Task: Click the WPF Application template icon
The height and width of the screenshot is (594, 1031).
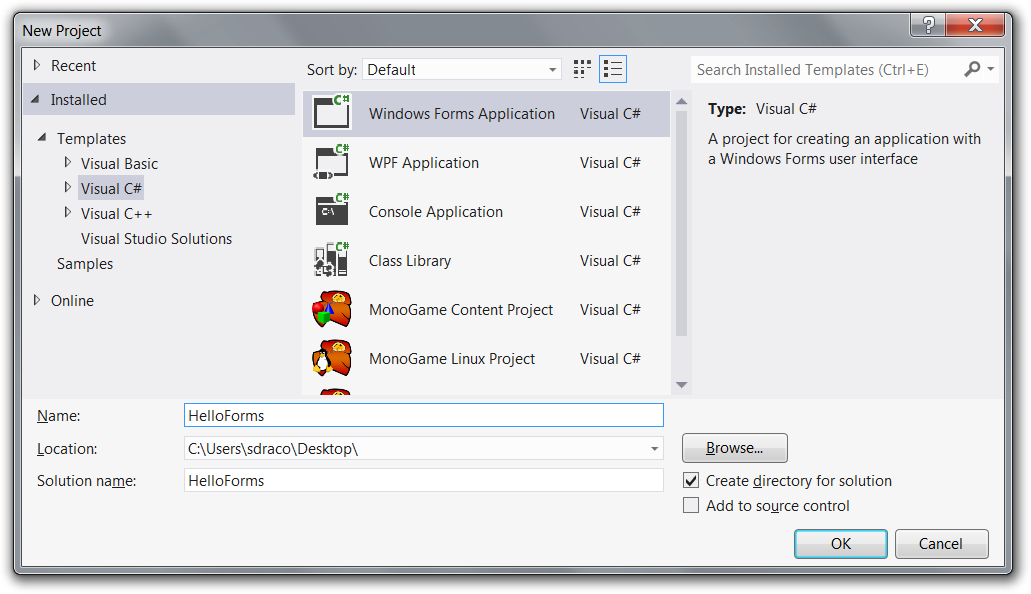Action: (331, 162)
